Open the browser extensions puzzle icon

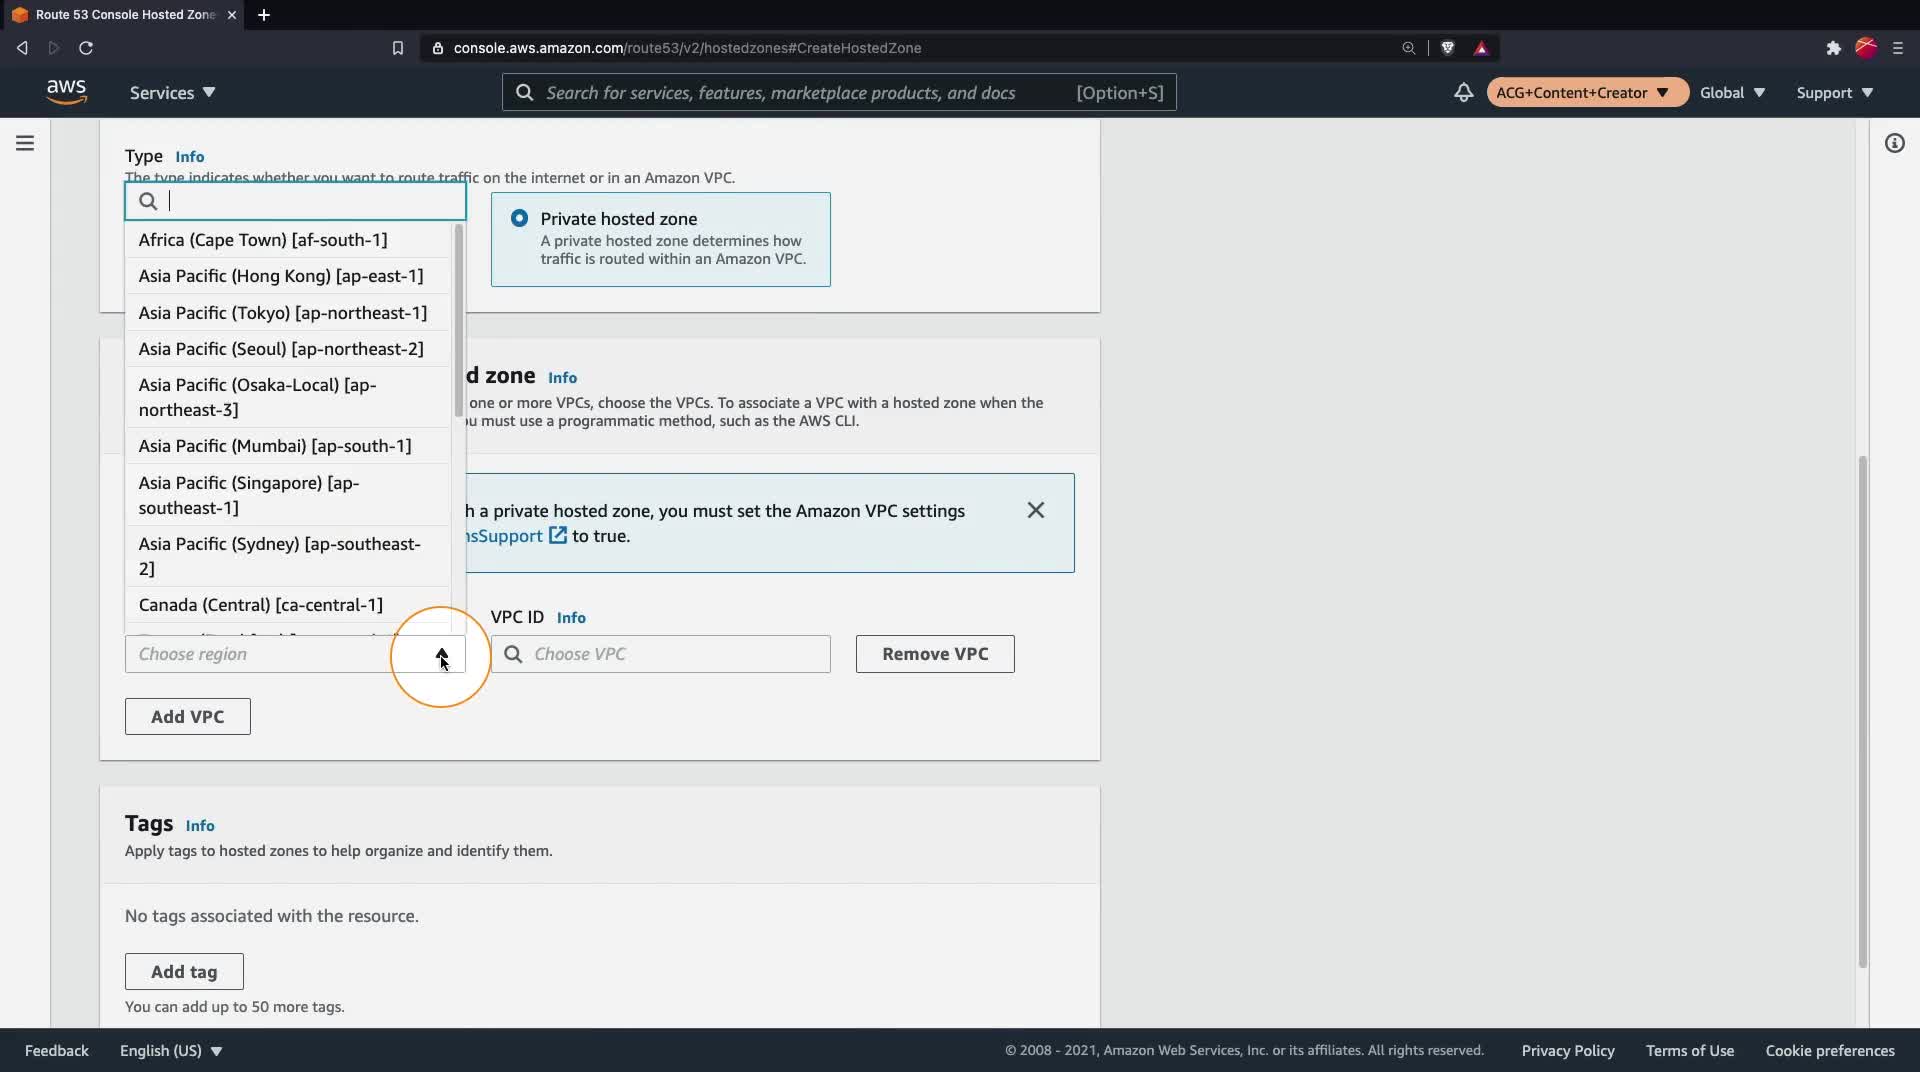[1833, 48]
